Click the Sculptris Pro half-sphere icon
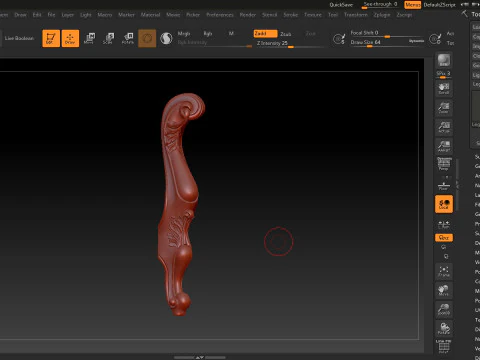Viewport: 480px width, 360px height. click(x=166, y=38)
